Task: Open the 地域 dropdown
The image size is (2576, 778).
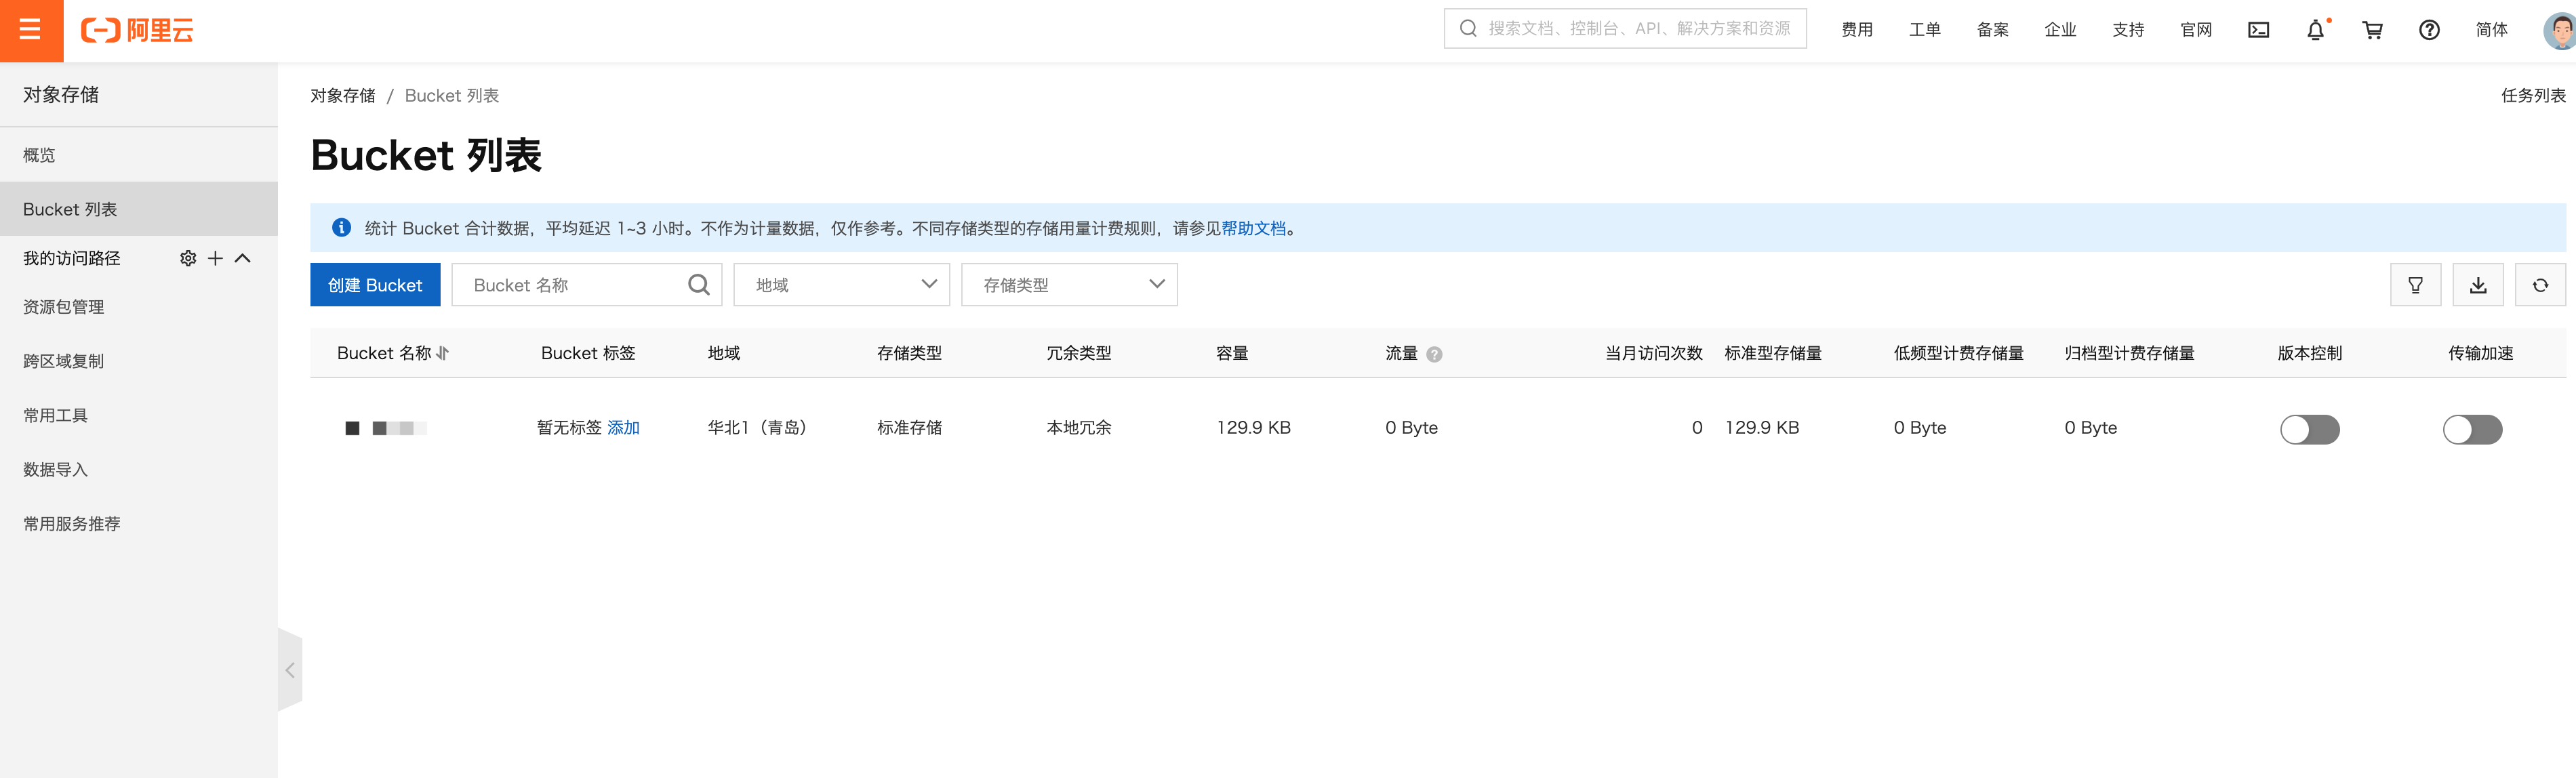Action: 840,284
